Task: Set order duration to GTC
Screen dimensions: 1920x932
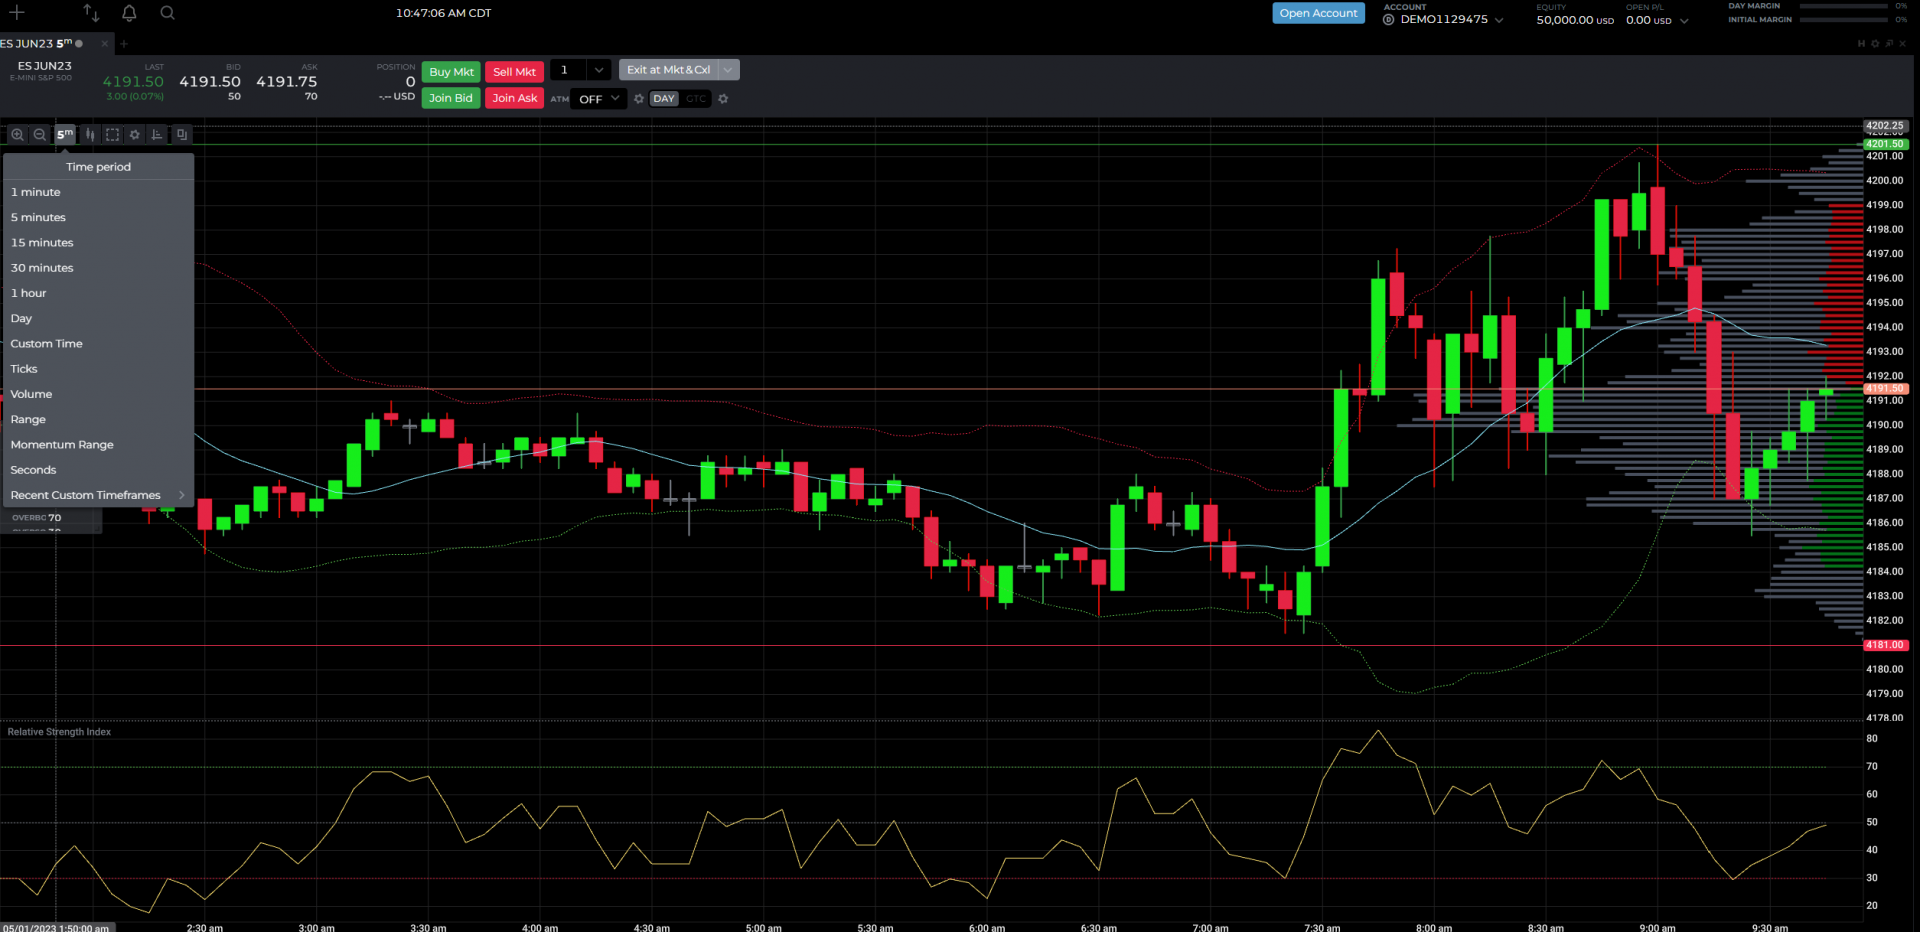Action: click(696, 99)
